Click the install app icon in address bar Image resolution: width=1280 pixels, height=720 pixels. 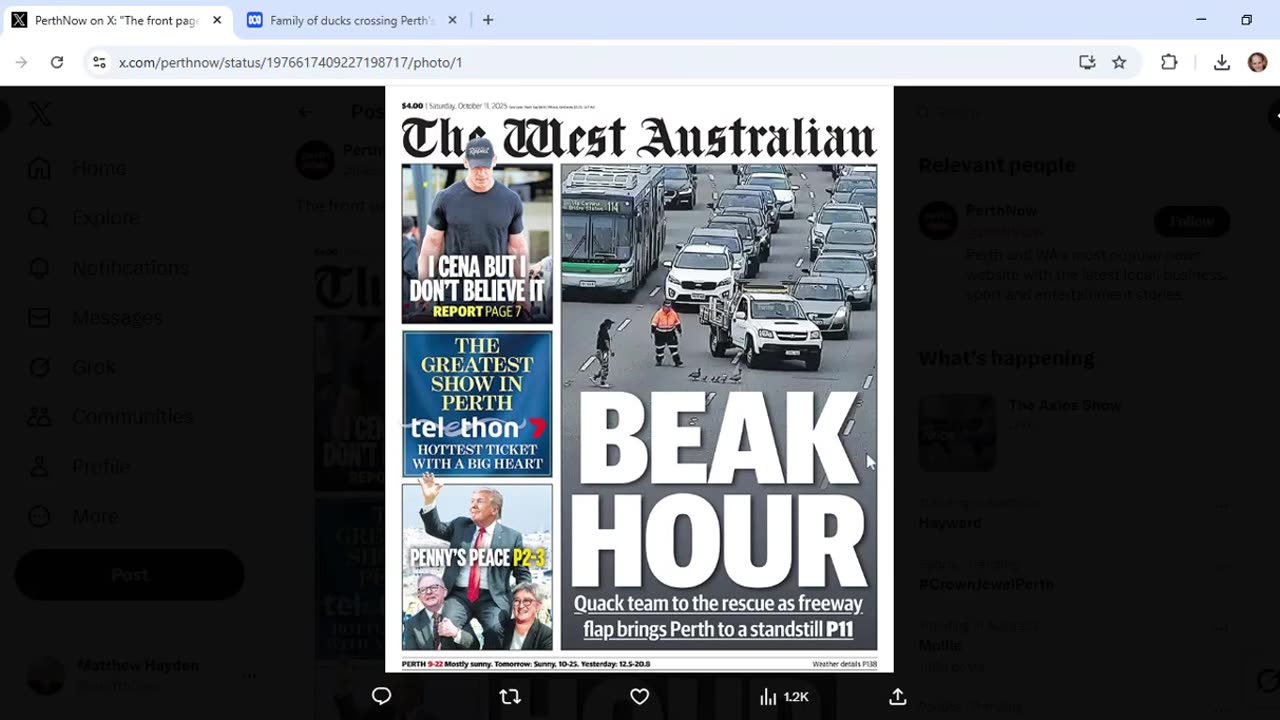[x=1087, y=62]
